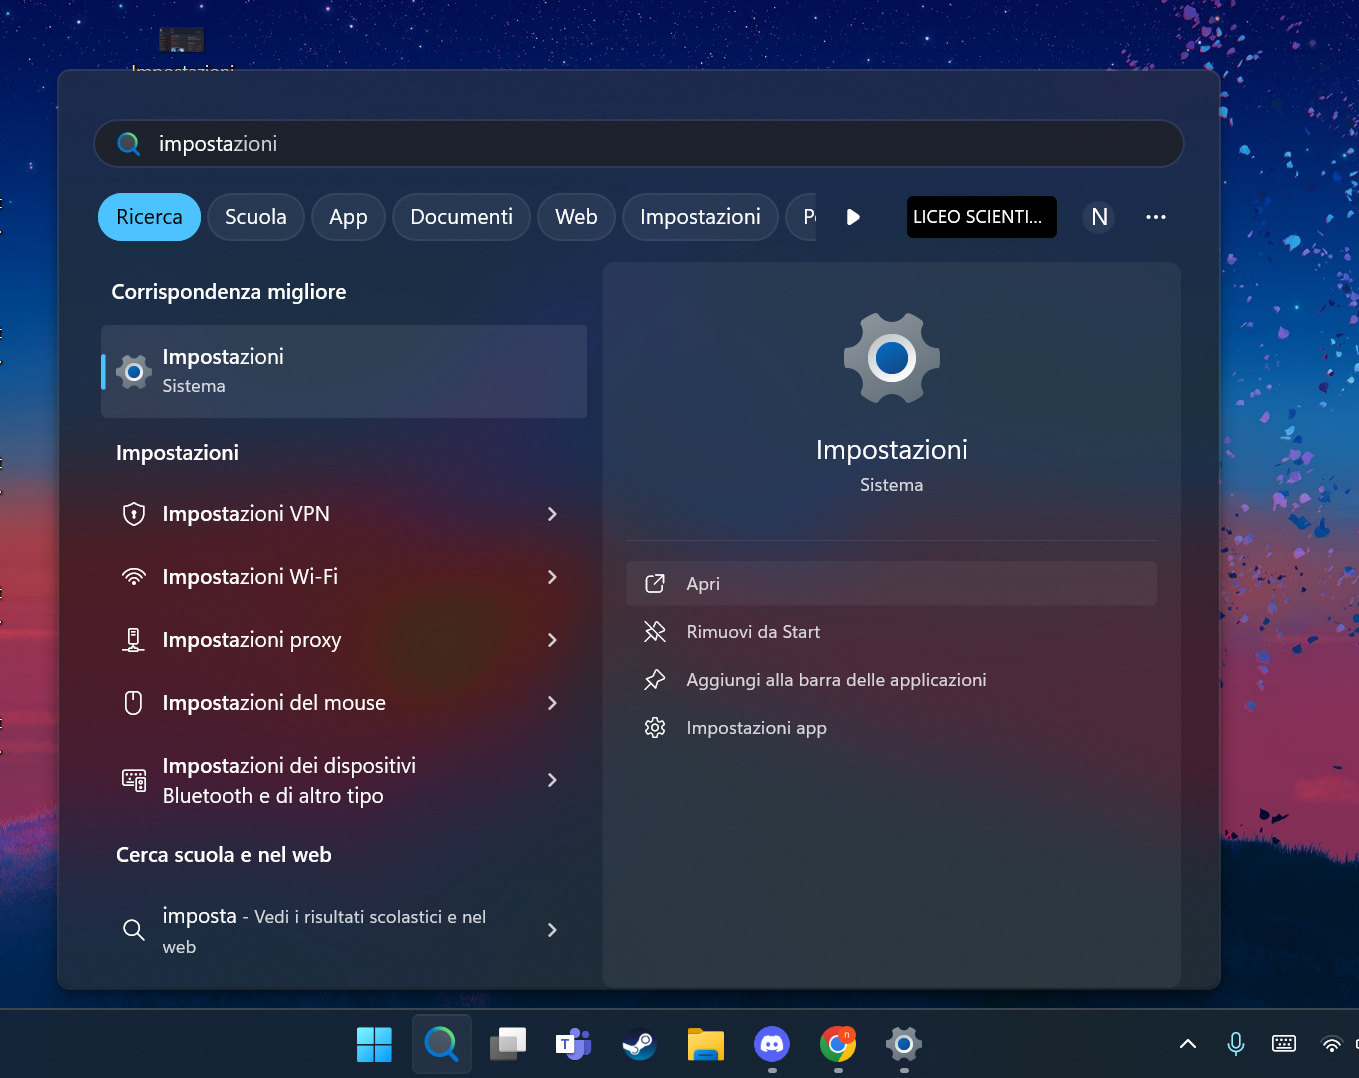
Task: Click the Wi-Fi status icon
Action: 1330,1043
